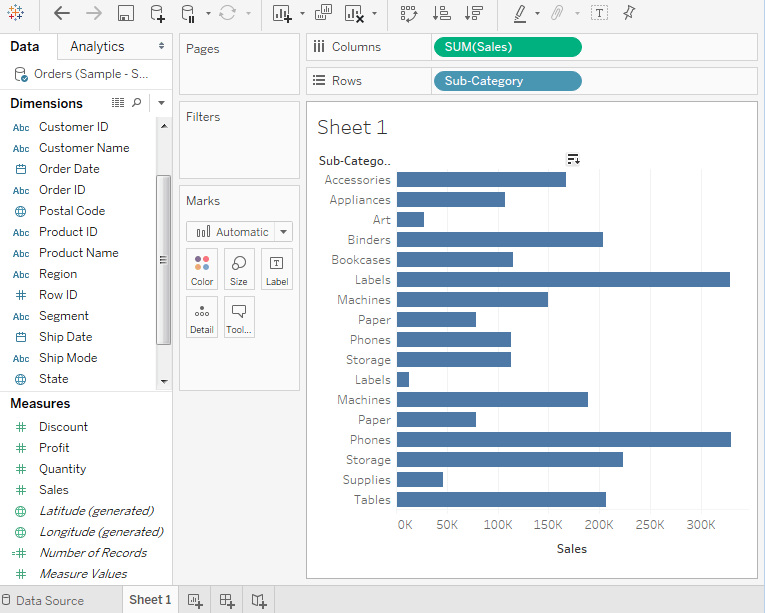Select the Quantity measure
The image size is (765, 613).
pos(62,469)
